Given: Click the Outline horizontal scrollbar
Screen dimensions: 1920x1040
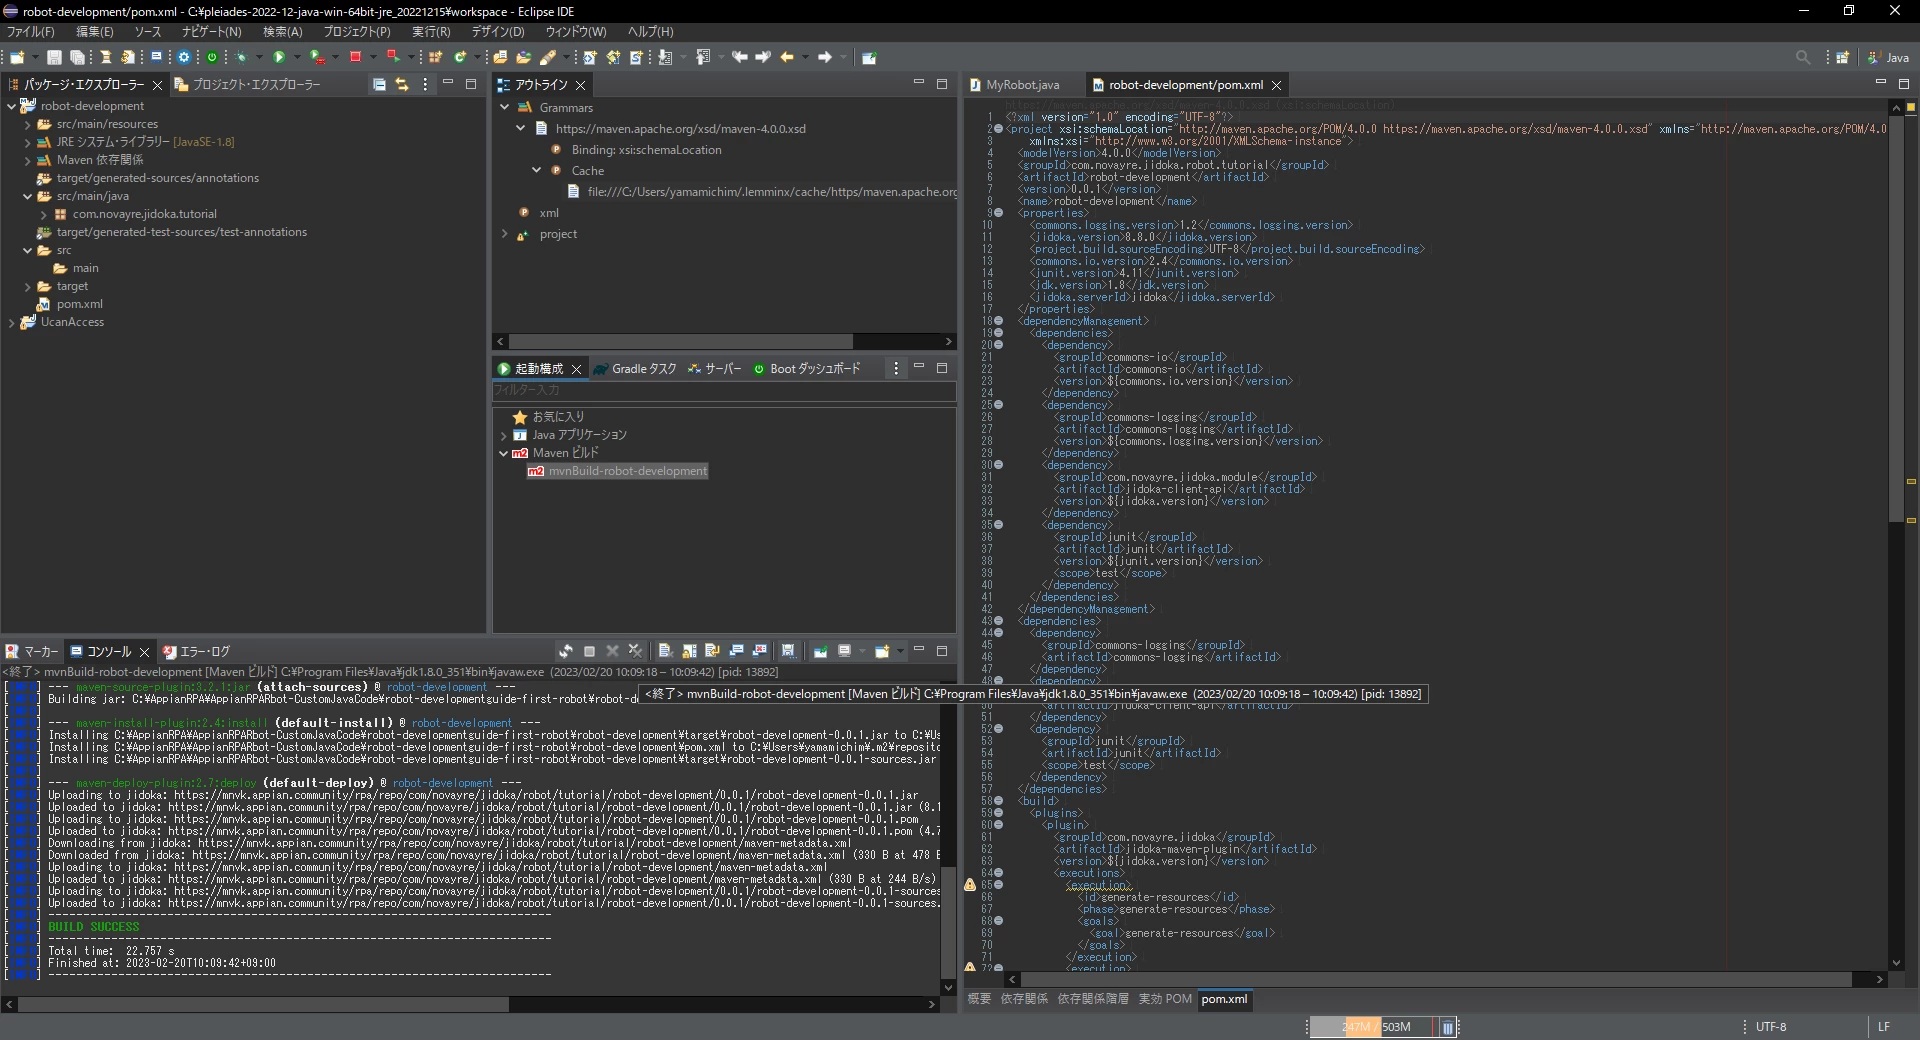Looking at the screenshot, I should [x=681, y=341].
